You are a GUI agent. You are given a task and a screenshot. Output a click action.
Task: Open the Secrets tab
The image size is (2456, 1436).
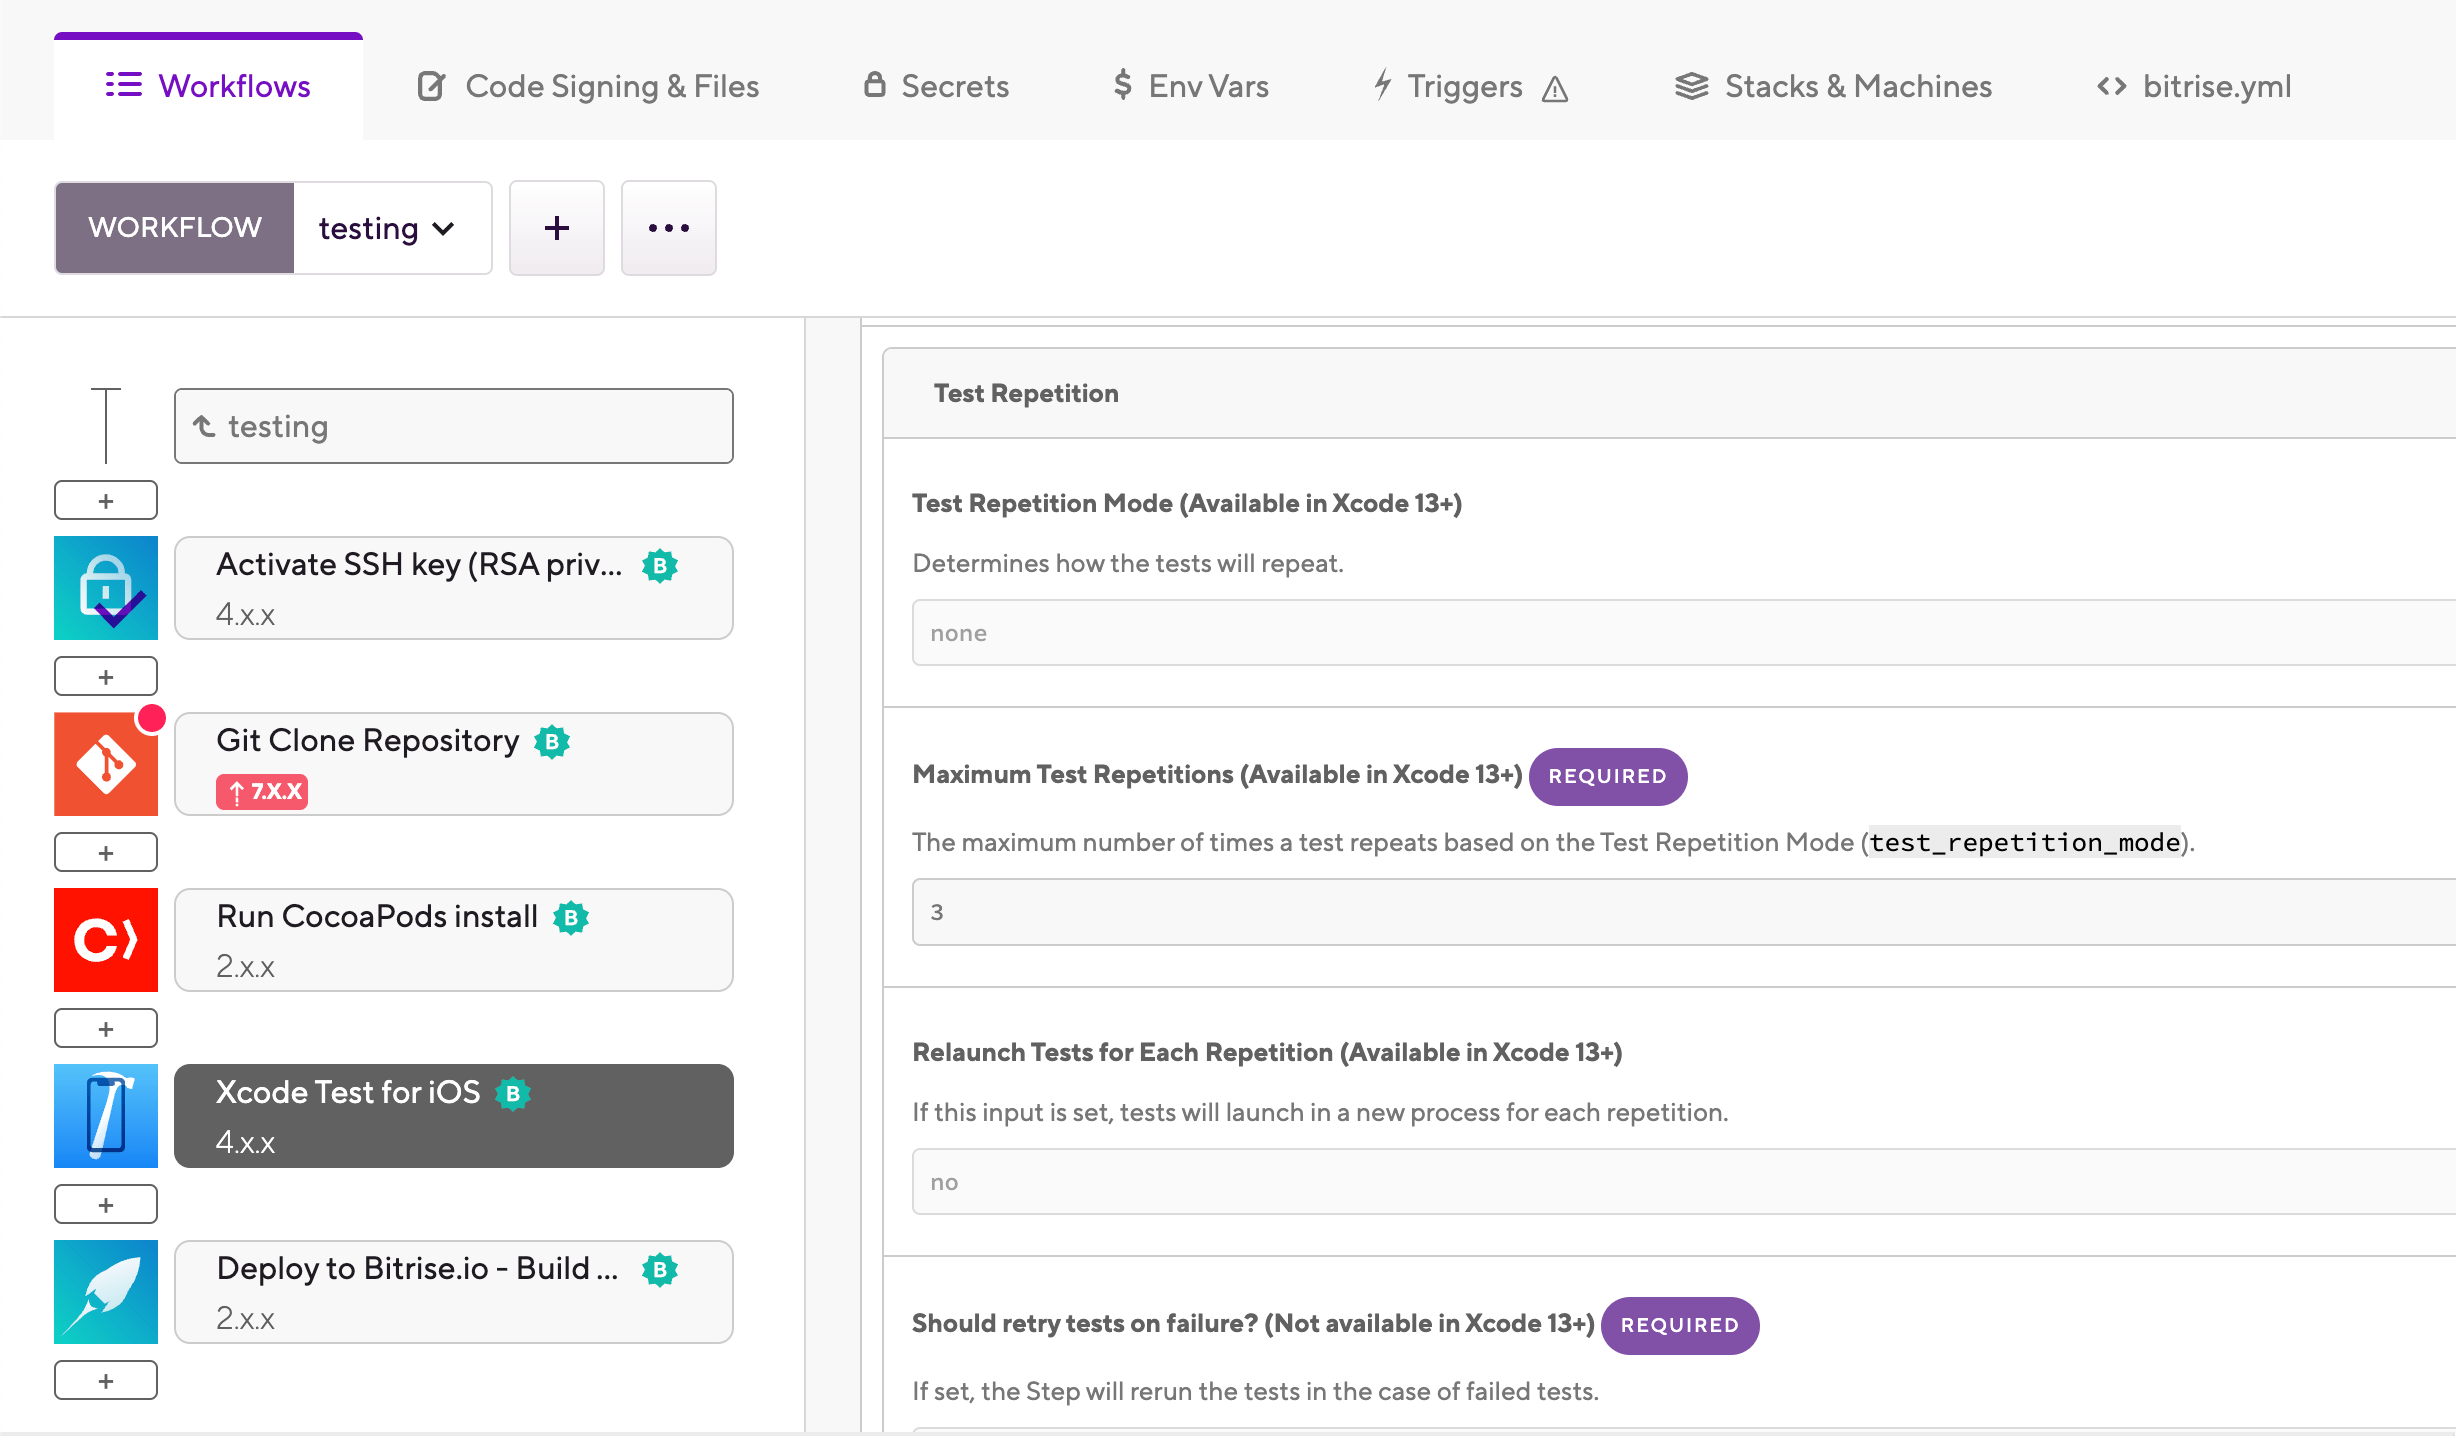point(936,87)
